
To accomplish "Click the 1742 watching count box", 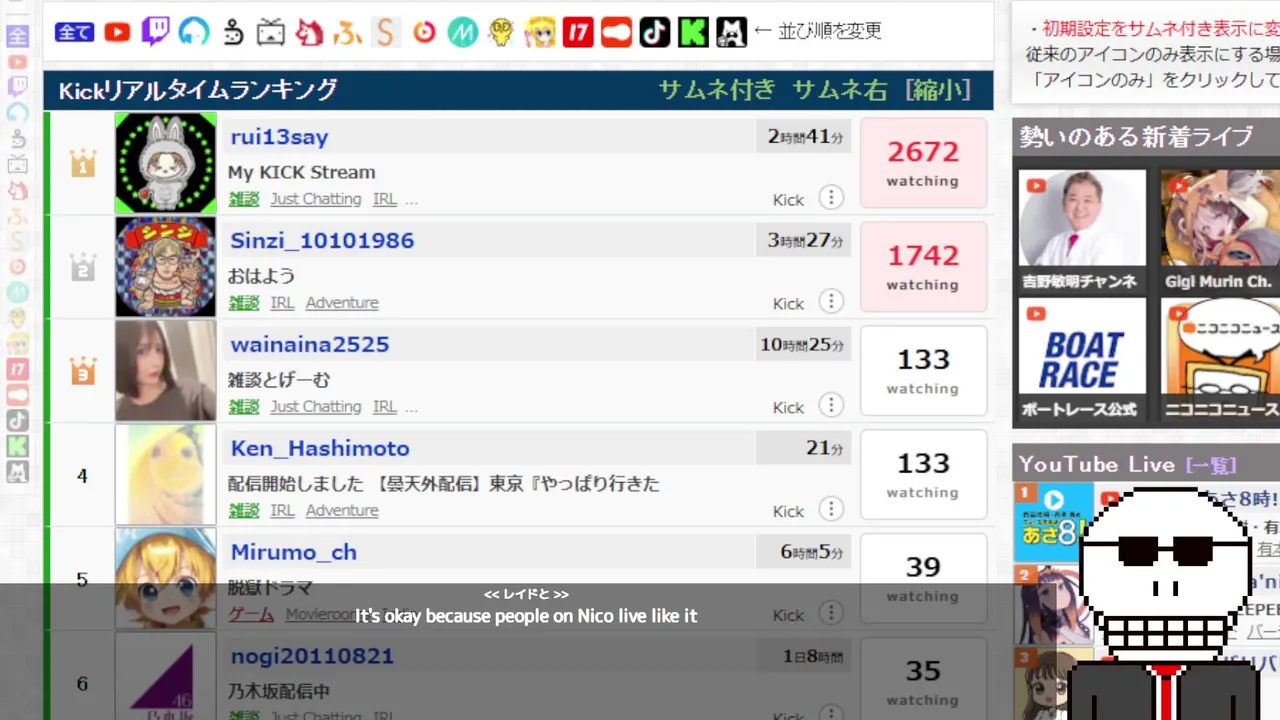I will [923, 267].
